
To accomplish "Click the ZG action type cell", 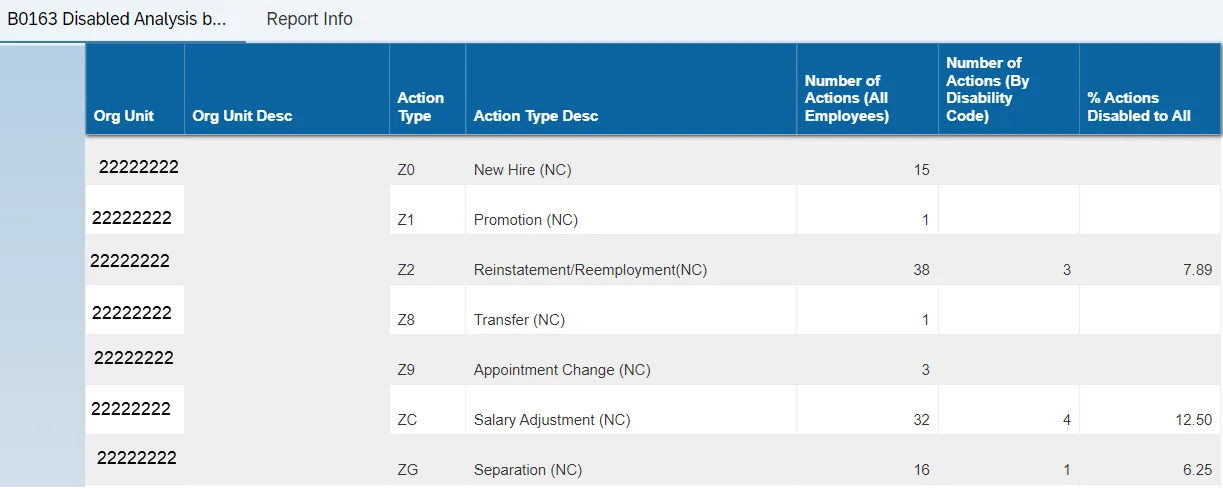I will [x=407, y=470].
